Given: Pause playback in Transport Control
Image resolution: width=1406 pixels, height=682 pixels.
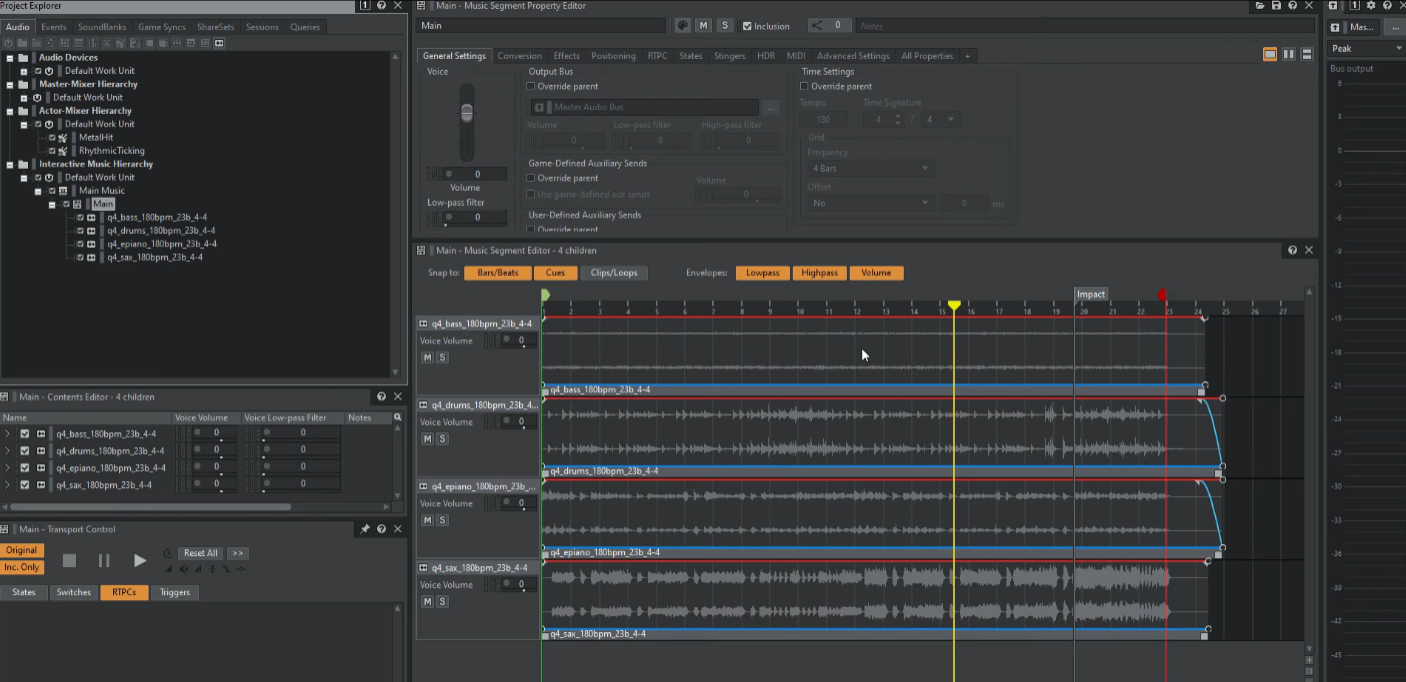Looking at the screenshot, I should point(104,561).
